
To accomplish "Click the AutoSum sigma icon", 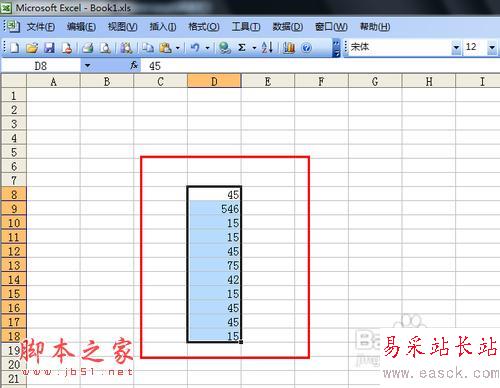I will click(242, 48).
